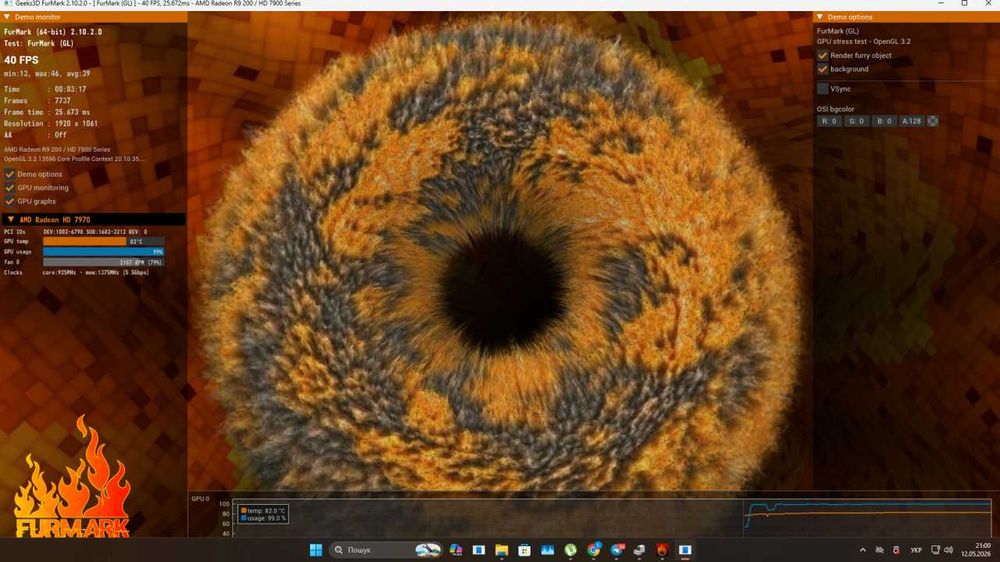Click the active underlined window icon in taskbar
Viewport: 1000px width, 562px height.
(x=685, y=550)
